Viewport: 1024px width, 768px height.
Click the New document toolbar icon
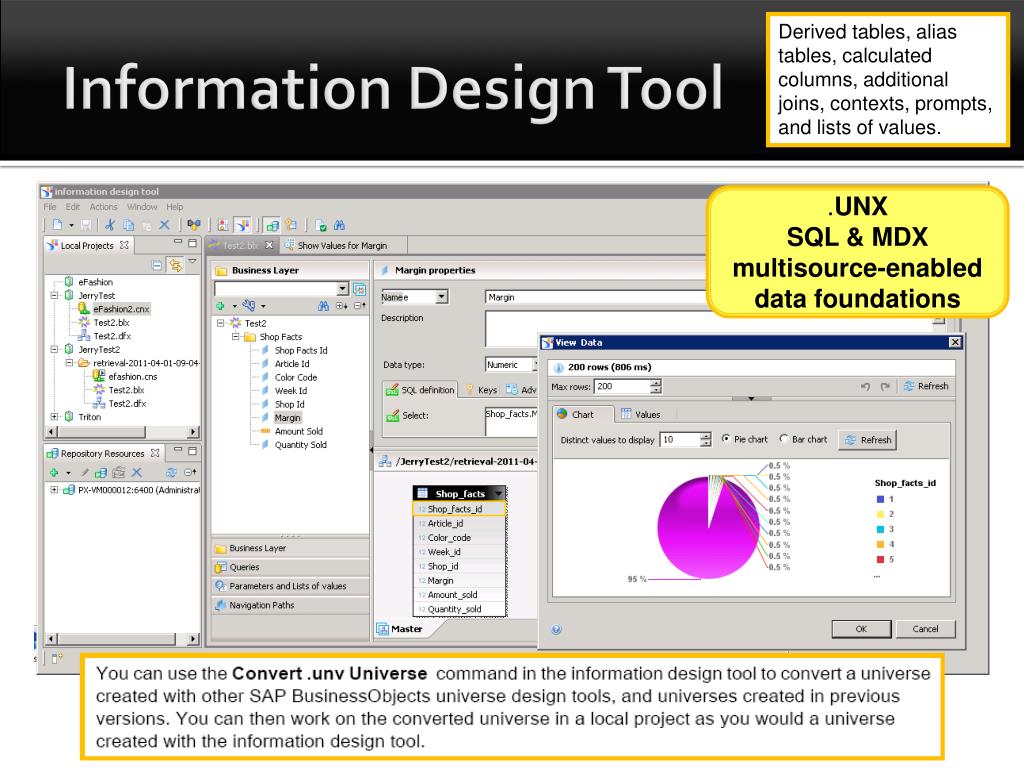click(x=57, y=225)
